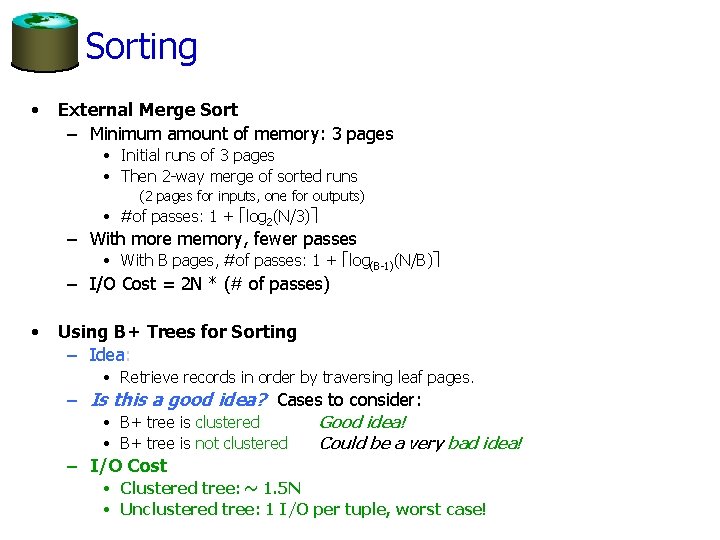The height and width of the screenshot is (540, 720).
Task: Select the External Merge Sort heading
Action: pyautogui.click(x=148, y=110)
